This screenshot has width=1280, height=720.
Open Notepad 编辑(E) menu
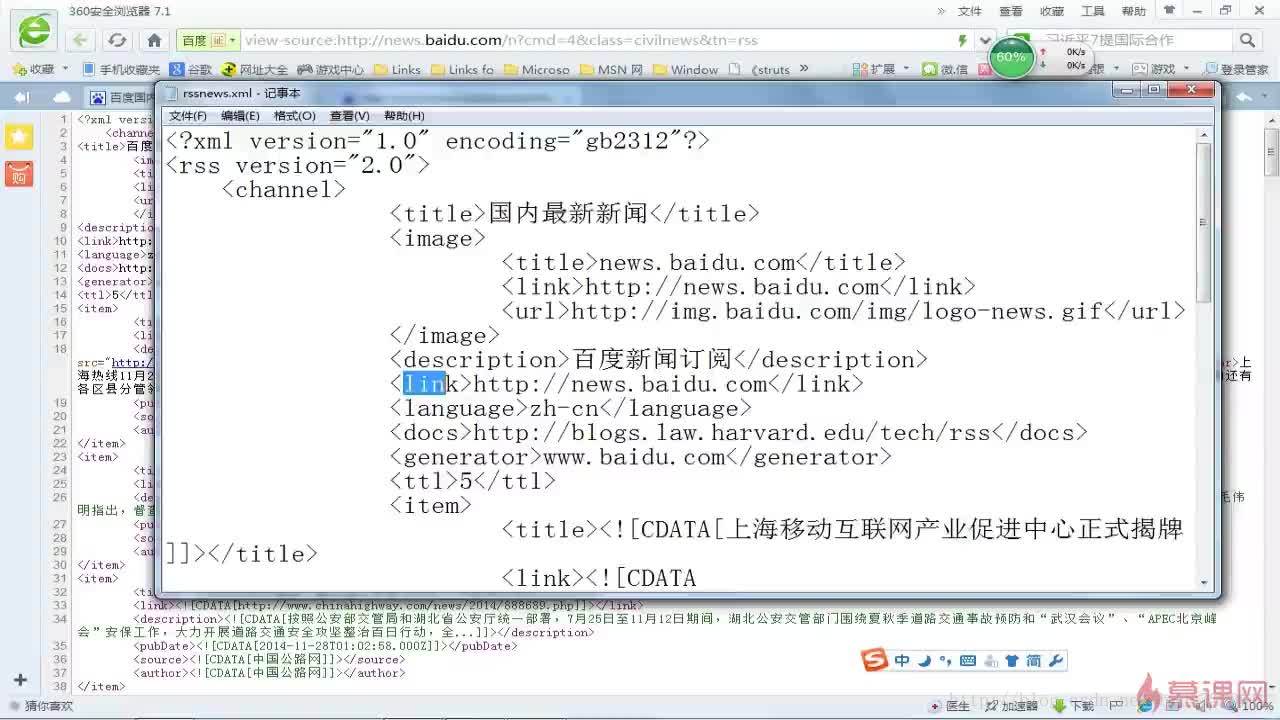point(240,116)
